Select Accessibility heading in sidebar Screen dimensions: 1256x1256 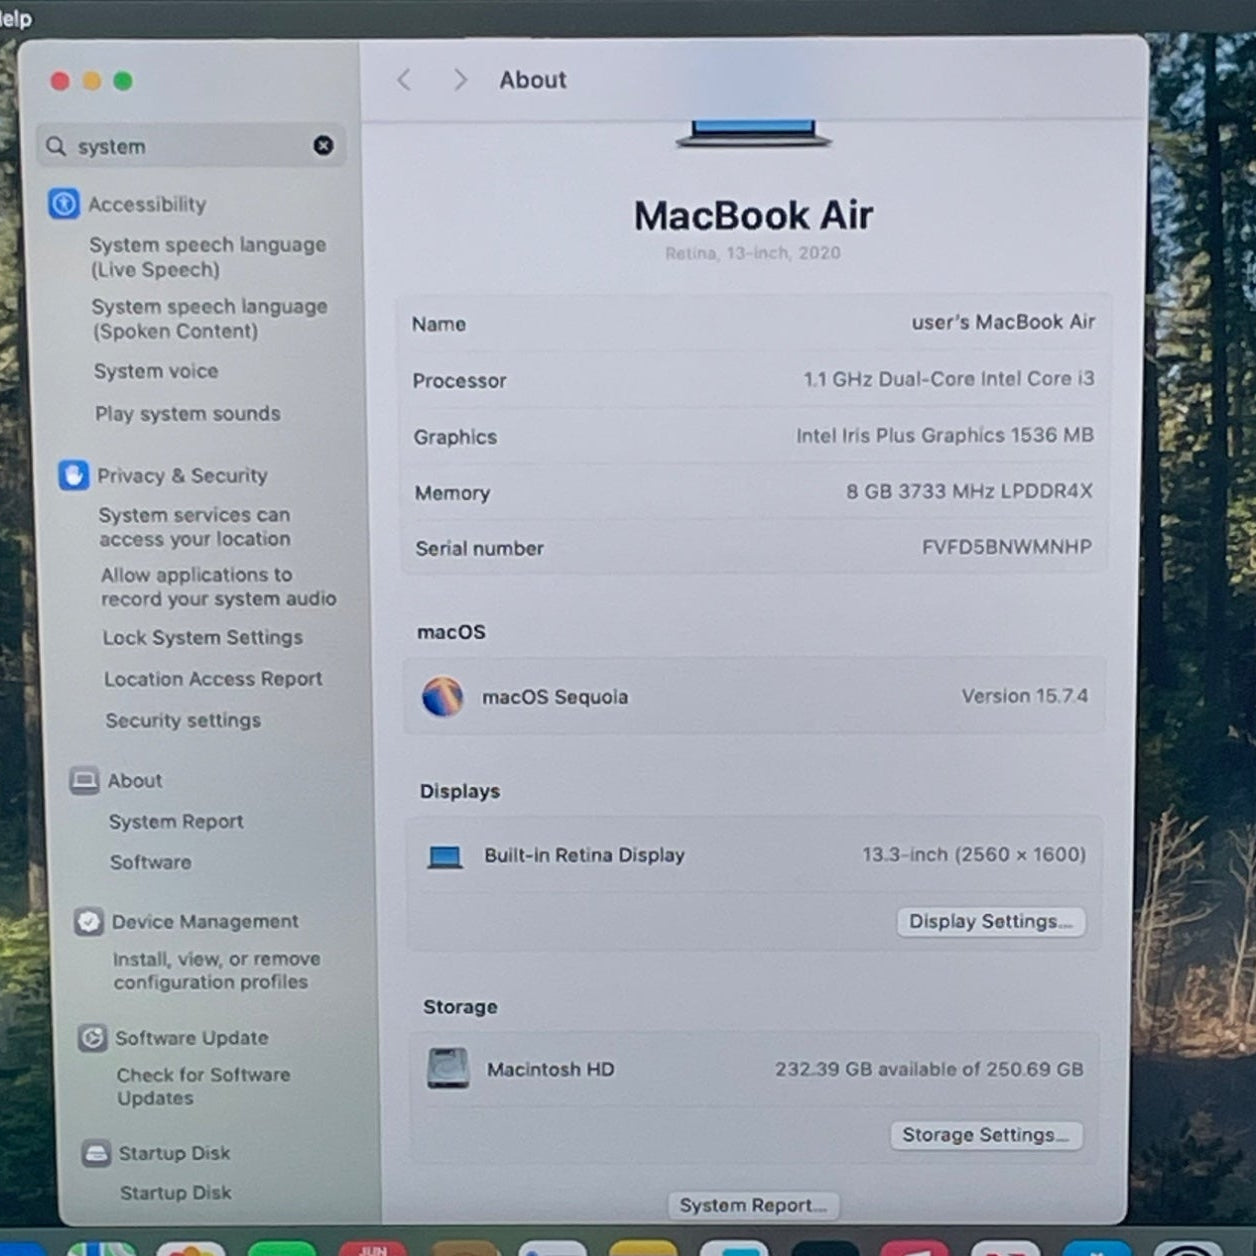(147, 204)
